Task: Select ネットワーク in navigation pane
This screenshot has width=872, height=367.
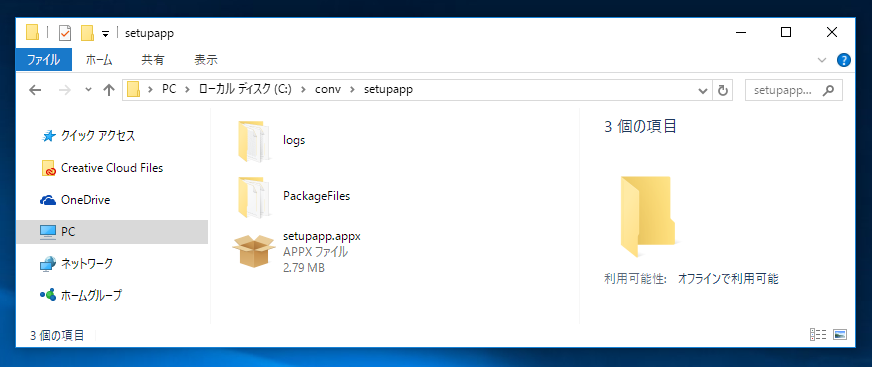Action: click(x=87, y=264)
